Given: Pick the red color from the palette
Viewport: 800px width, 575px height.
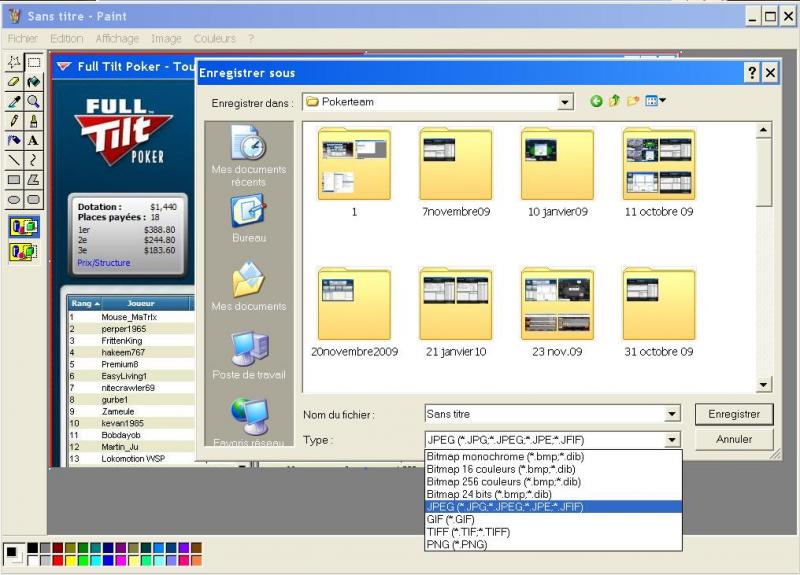Looking at the screenshot, I should click(x=57, y=561).
